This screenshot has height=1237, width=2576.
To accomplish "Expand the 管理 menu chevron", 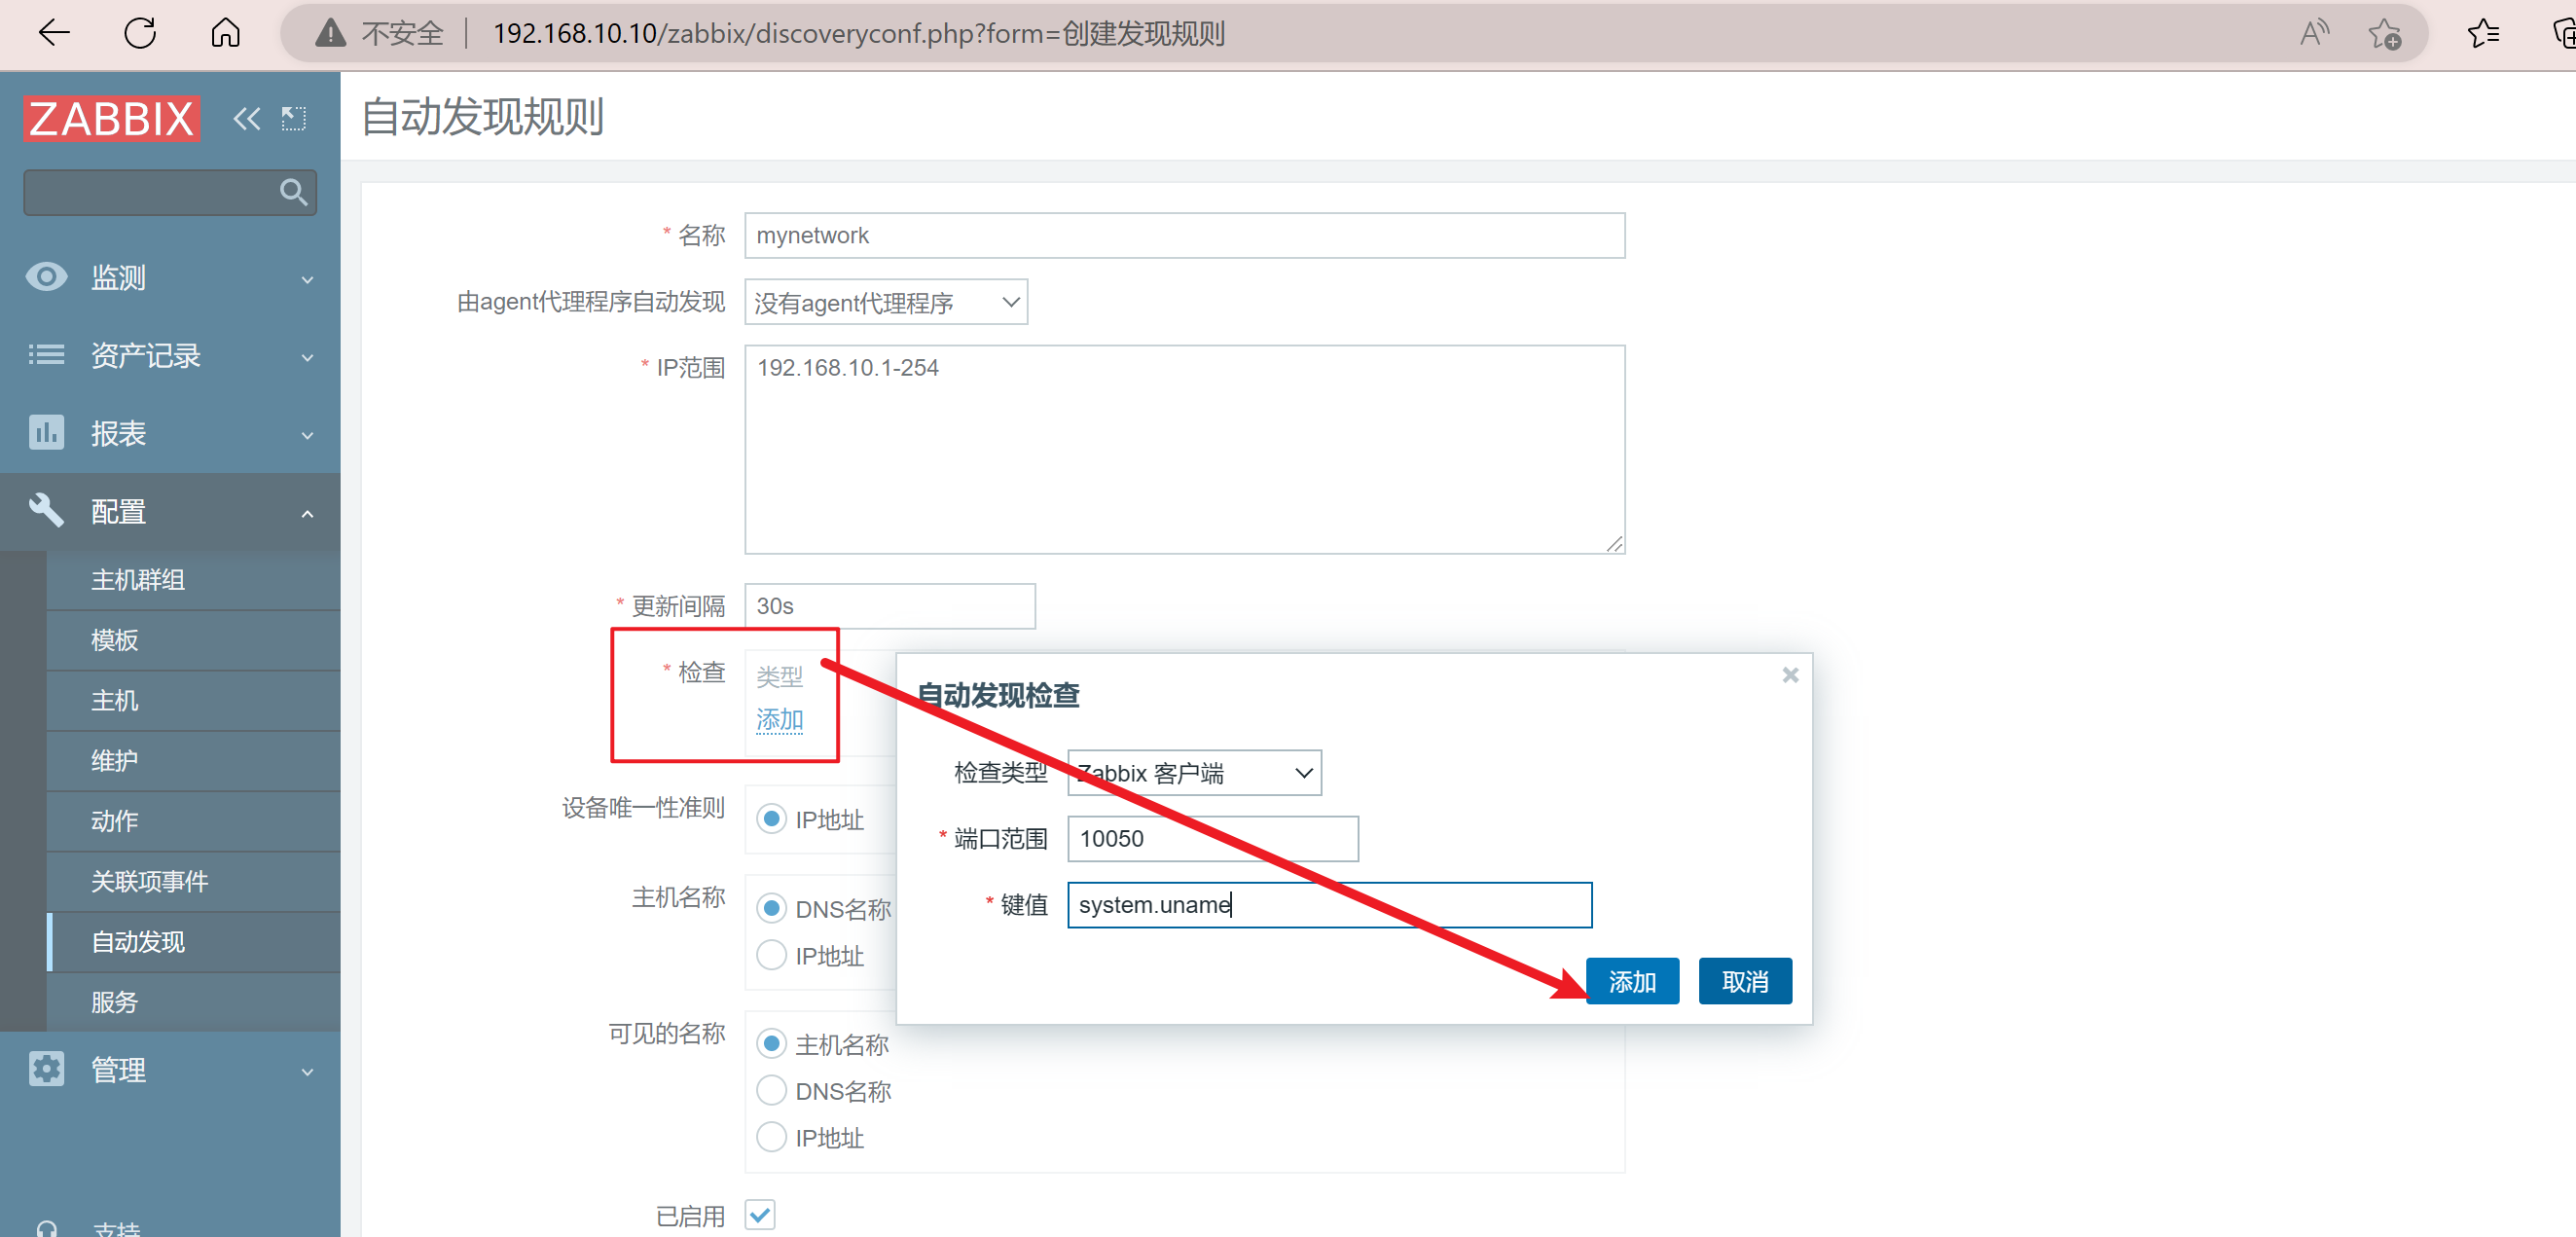I will (307, 1073).
